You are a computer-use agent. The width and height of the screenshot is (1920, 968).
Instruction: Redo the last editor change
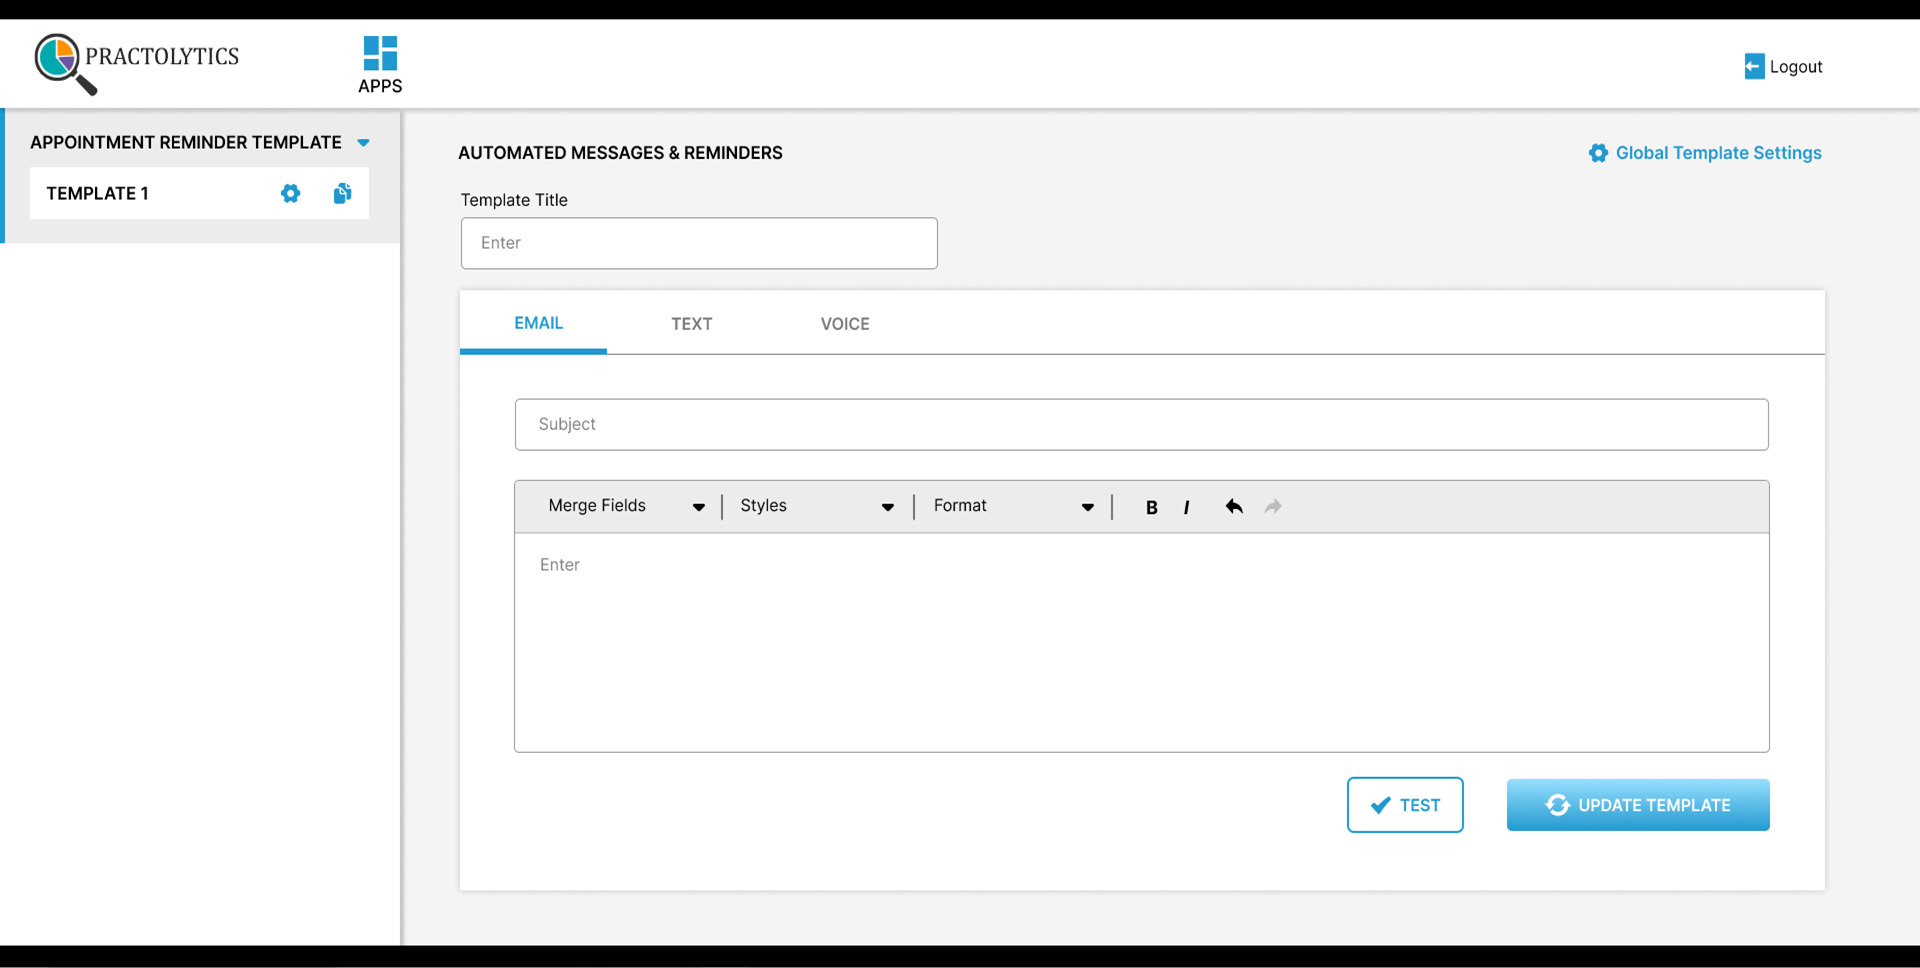click(x=1273, y=507)
